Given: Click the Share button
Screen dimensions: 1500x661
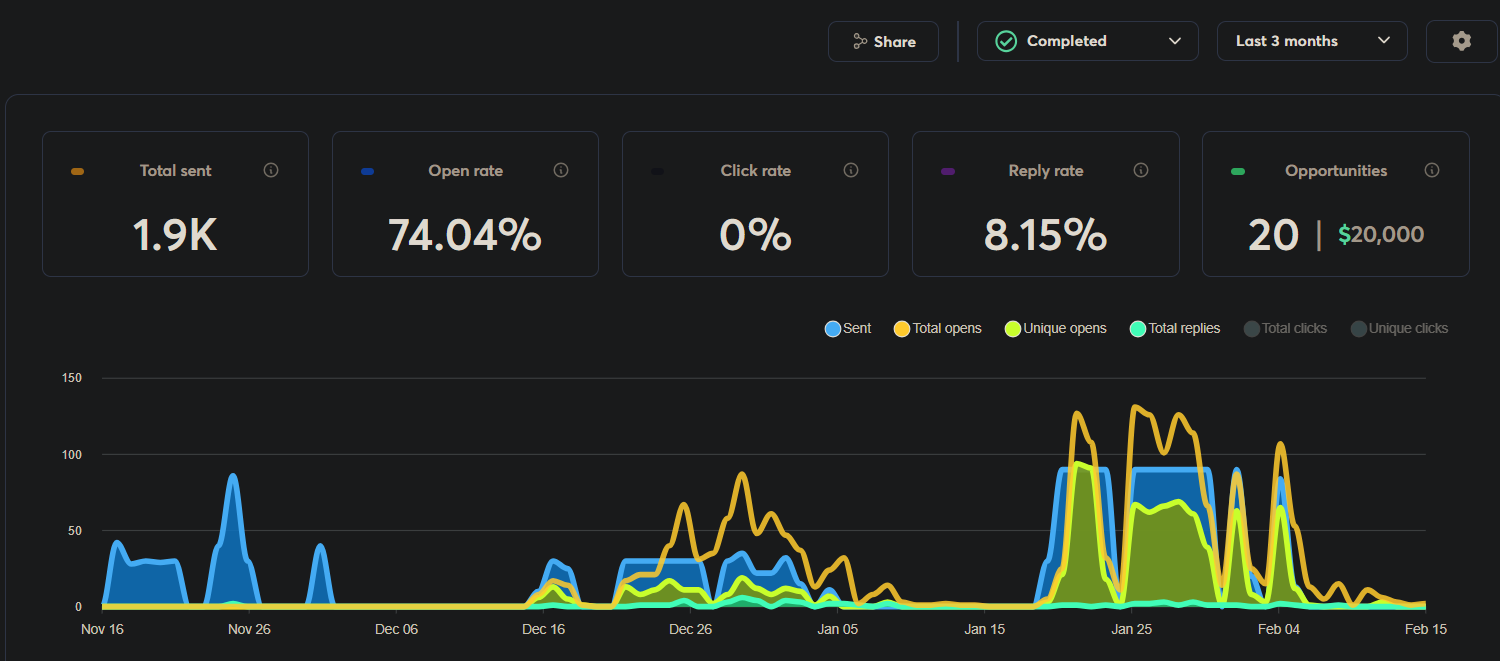Looking at the screenshot, I should [883, 41].
